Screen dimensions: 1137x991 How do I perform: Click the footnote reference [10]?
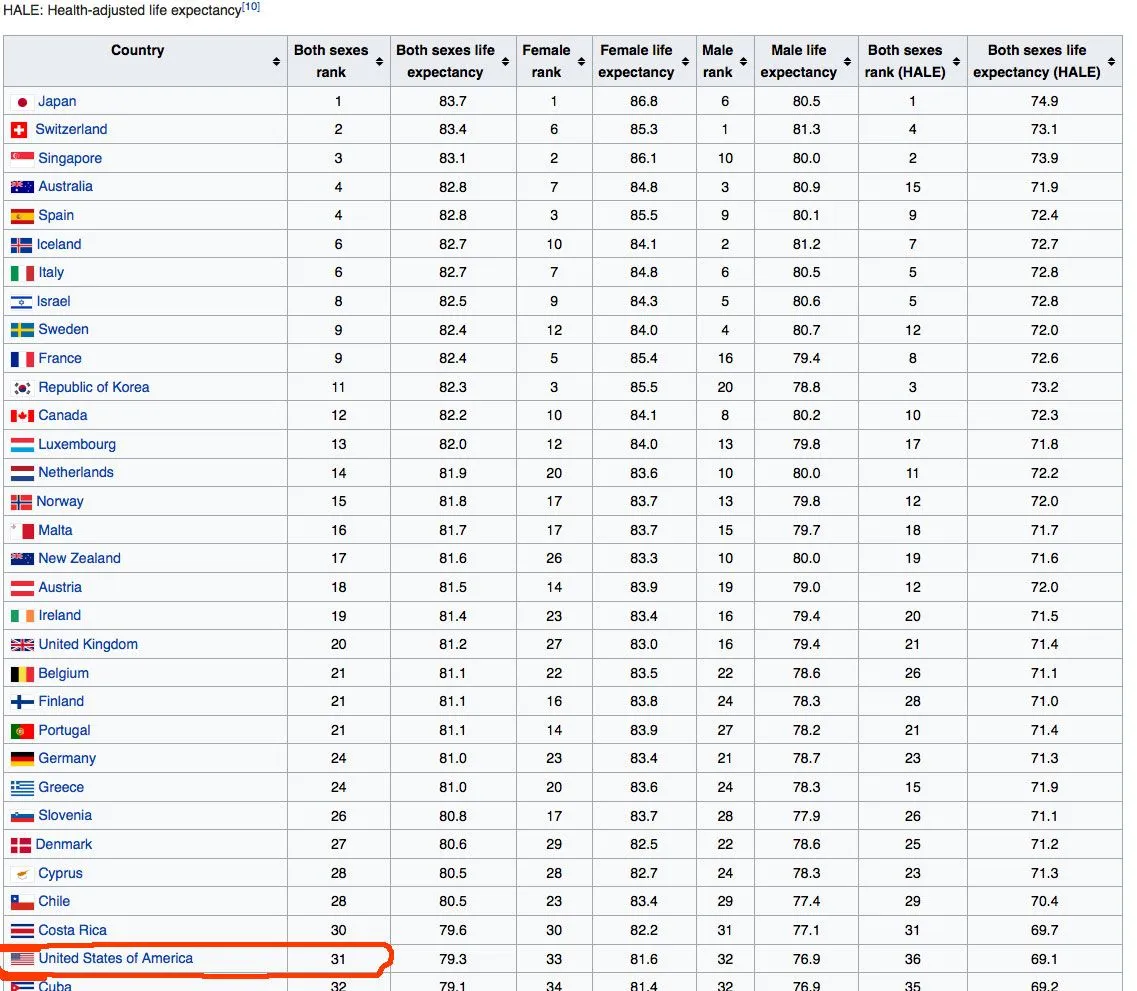point(251,7)
